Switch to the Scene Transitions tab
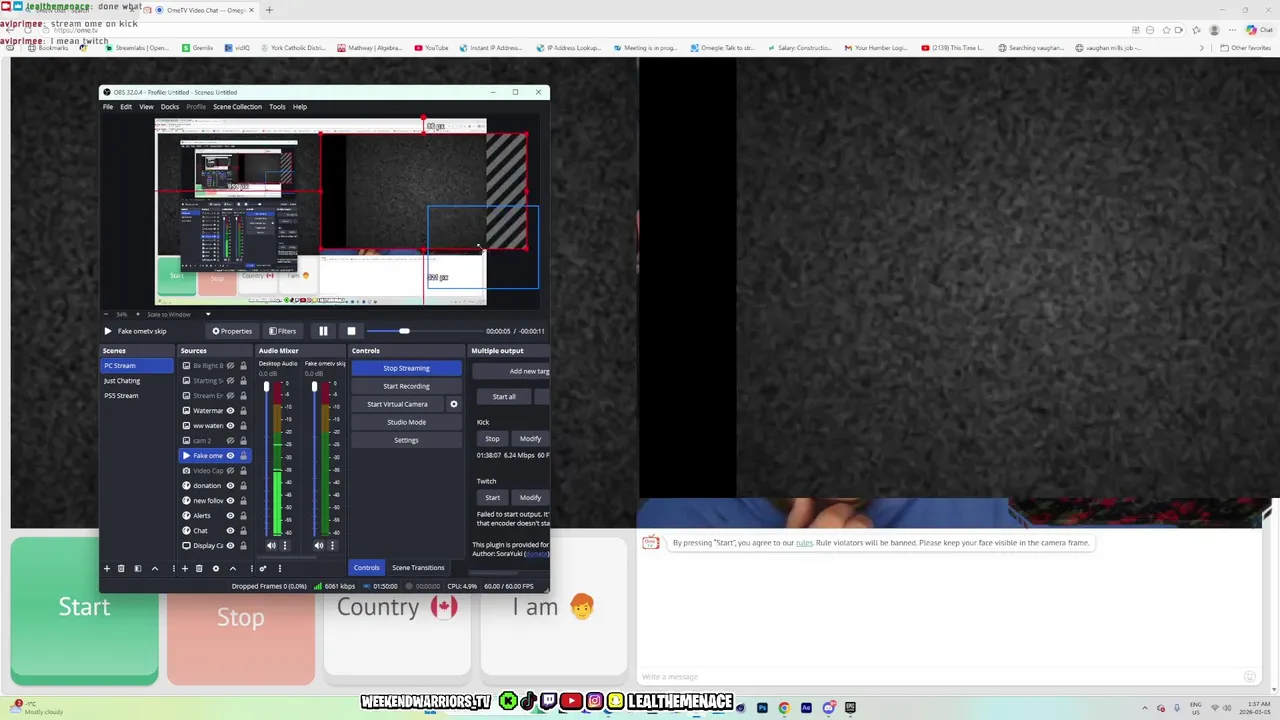The image size is (1280, 720). click(x=418, y=568)
